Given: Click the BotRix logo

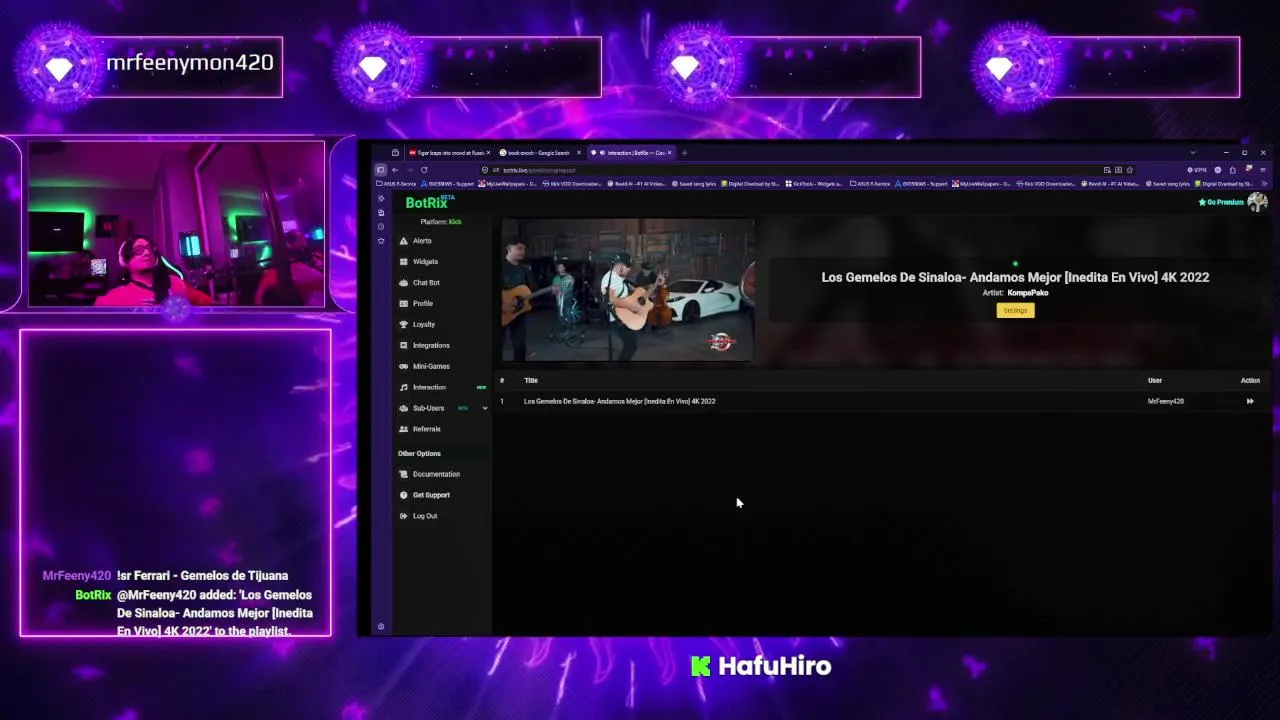Looking at the screenshot, I should (429, 203).
